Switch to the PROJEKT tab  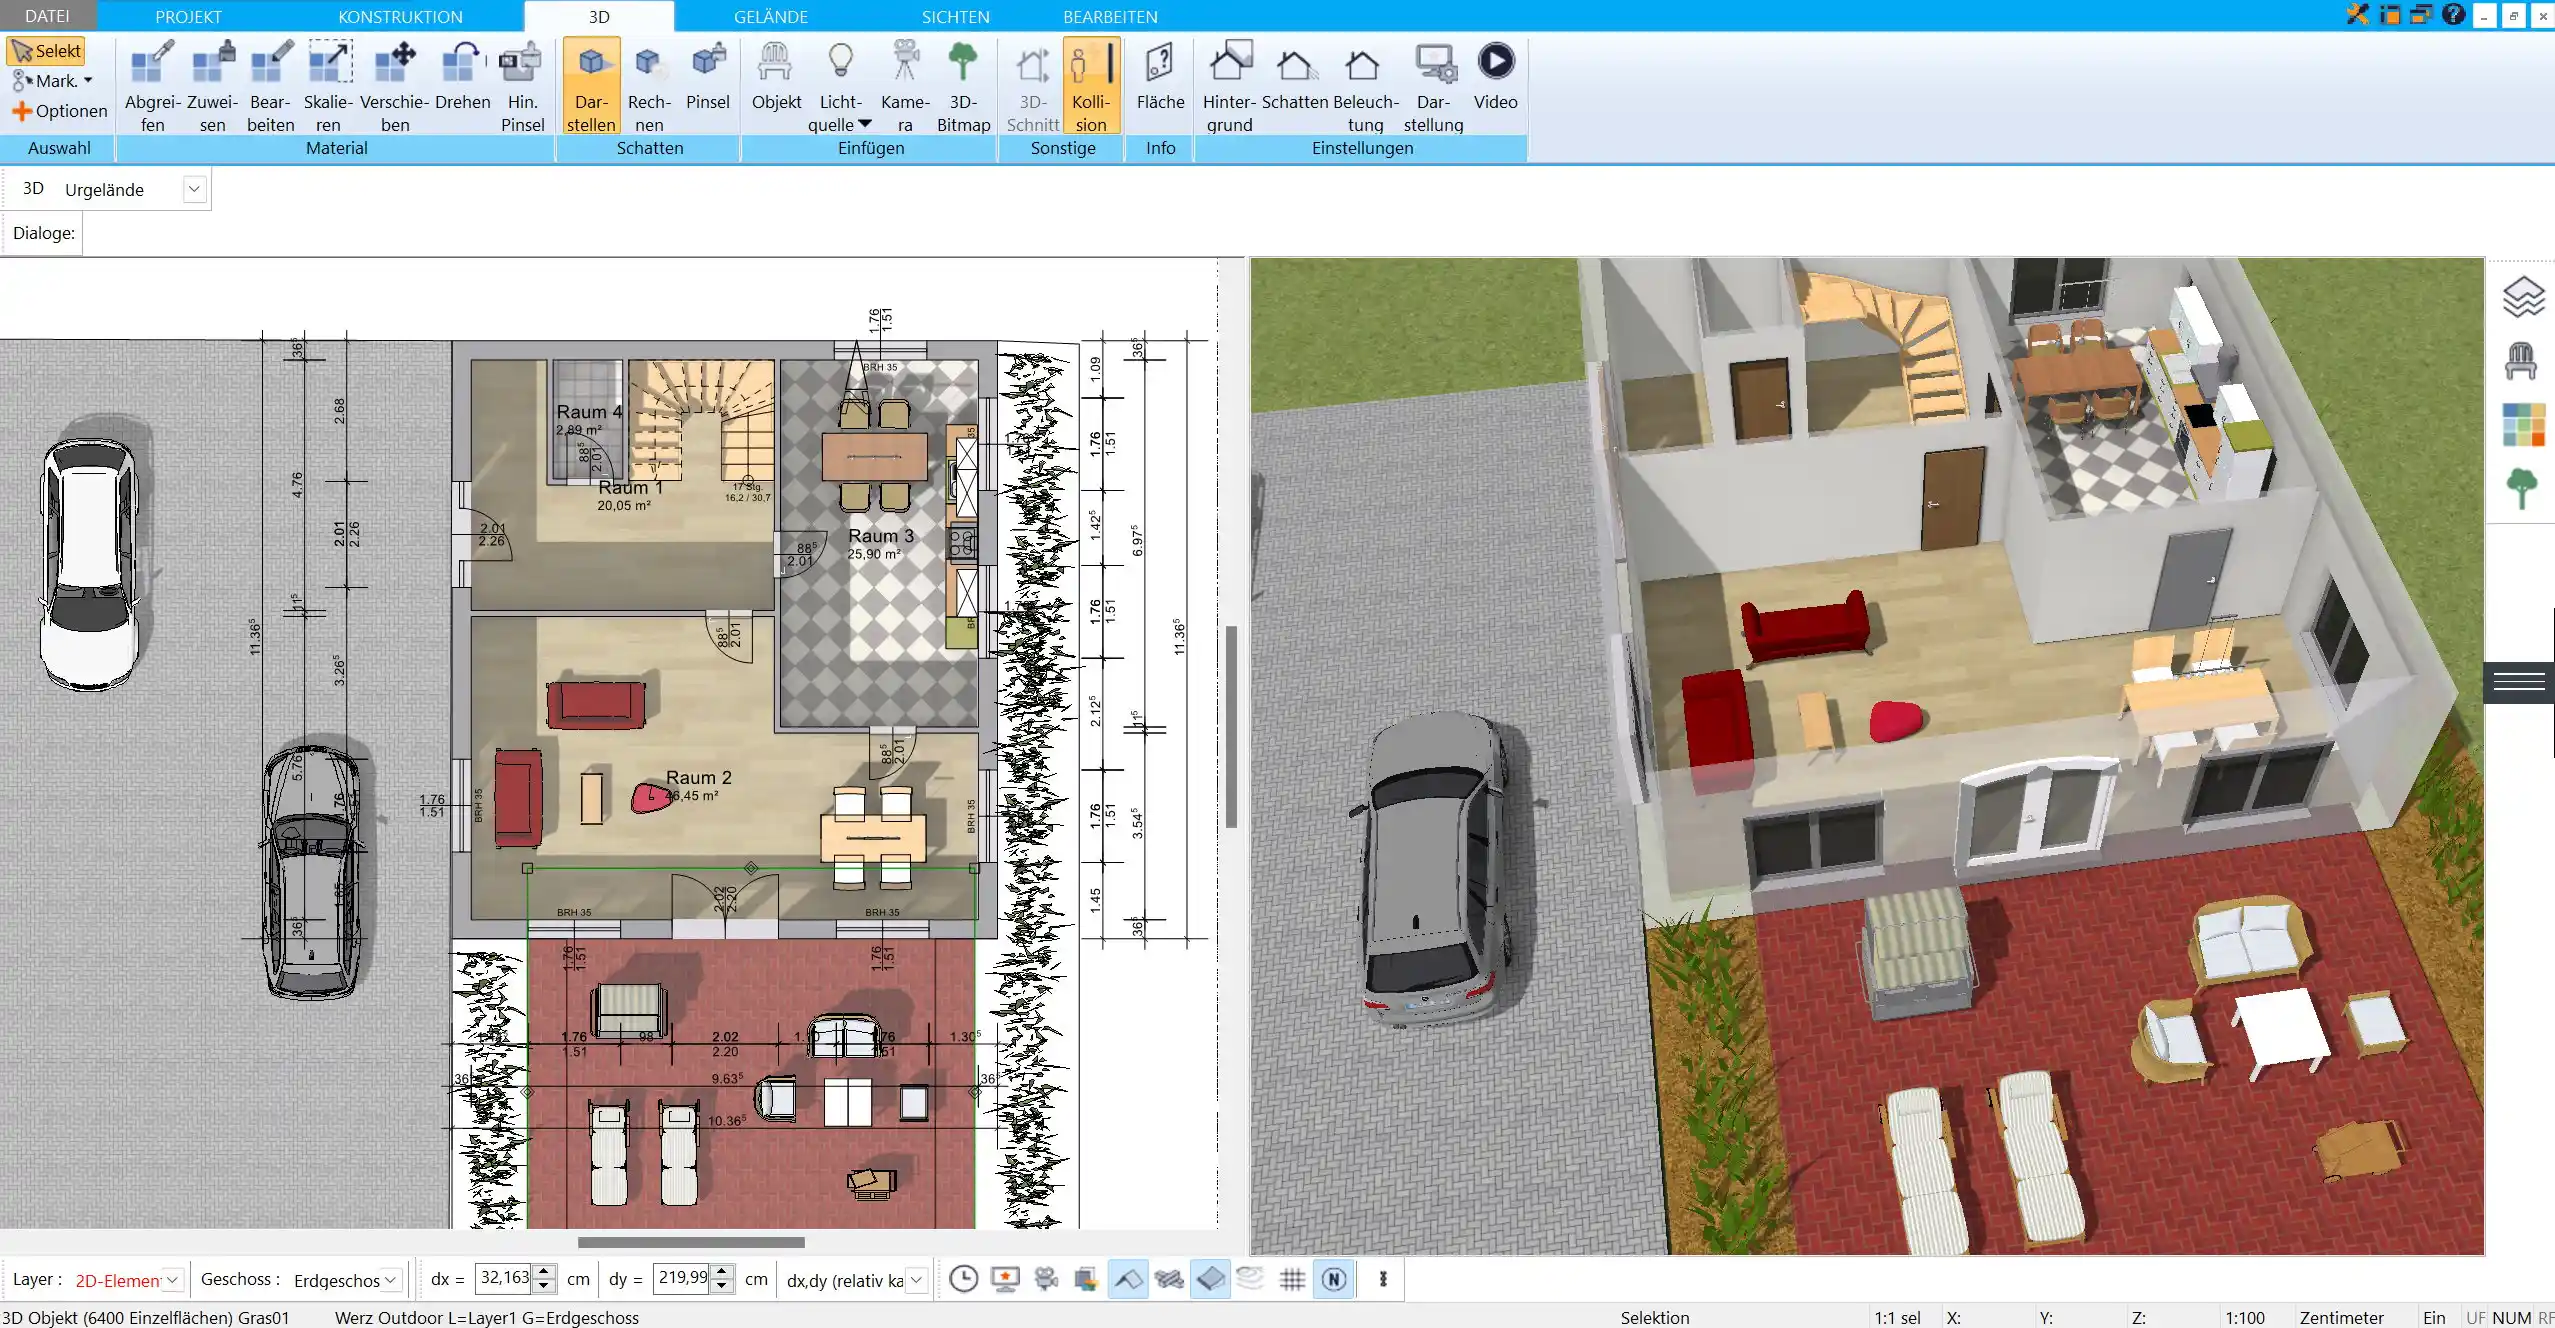[188, 16]
